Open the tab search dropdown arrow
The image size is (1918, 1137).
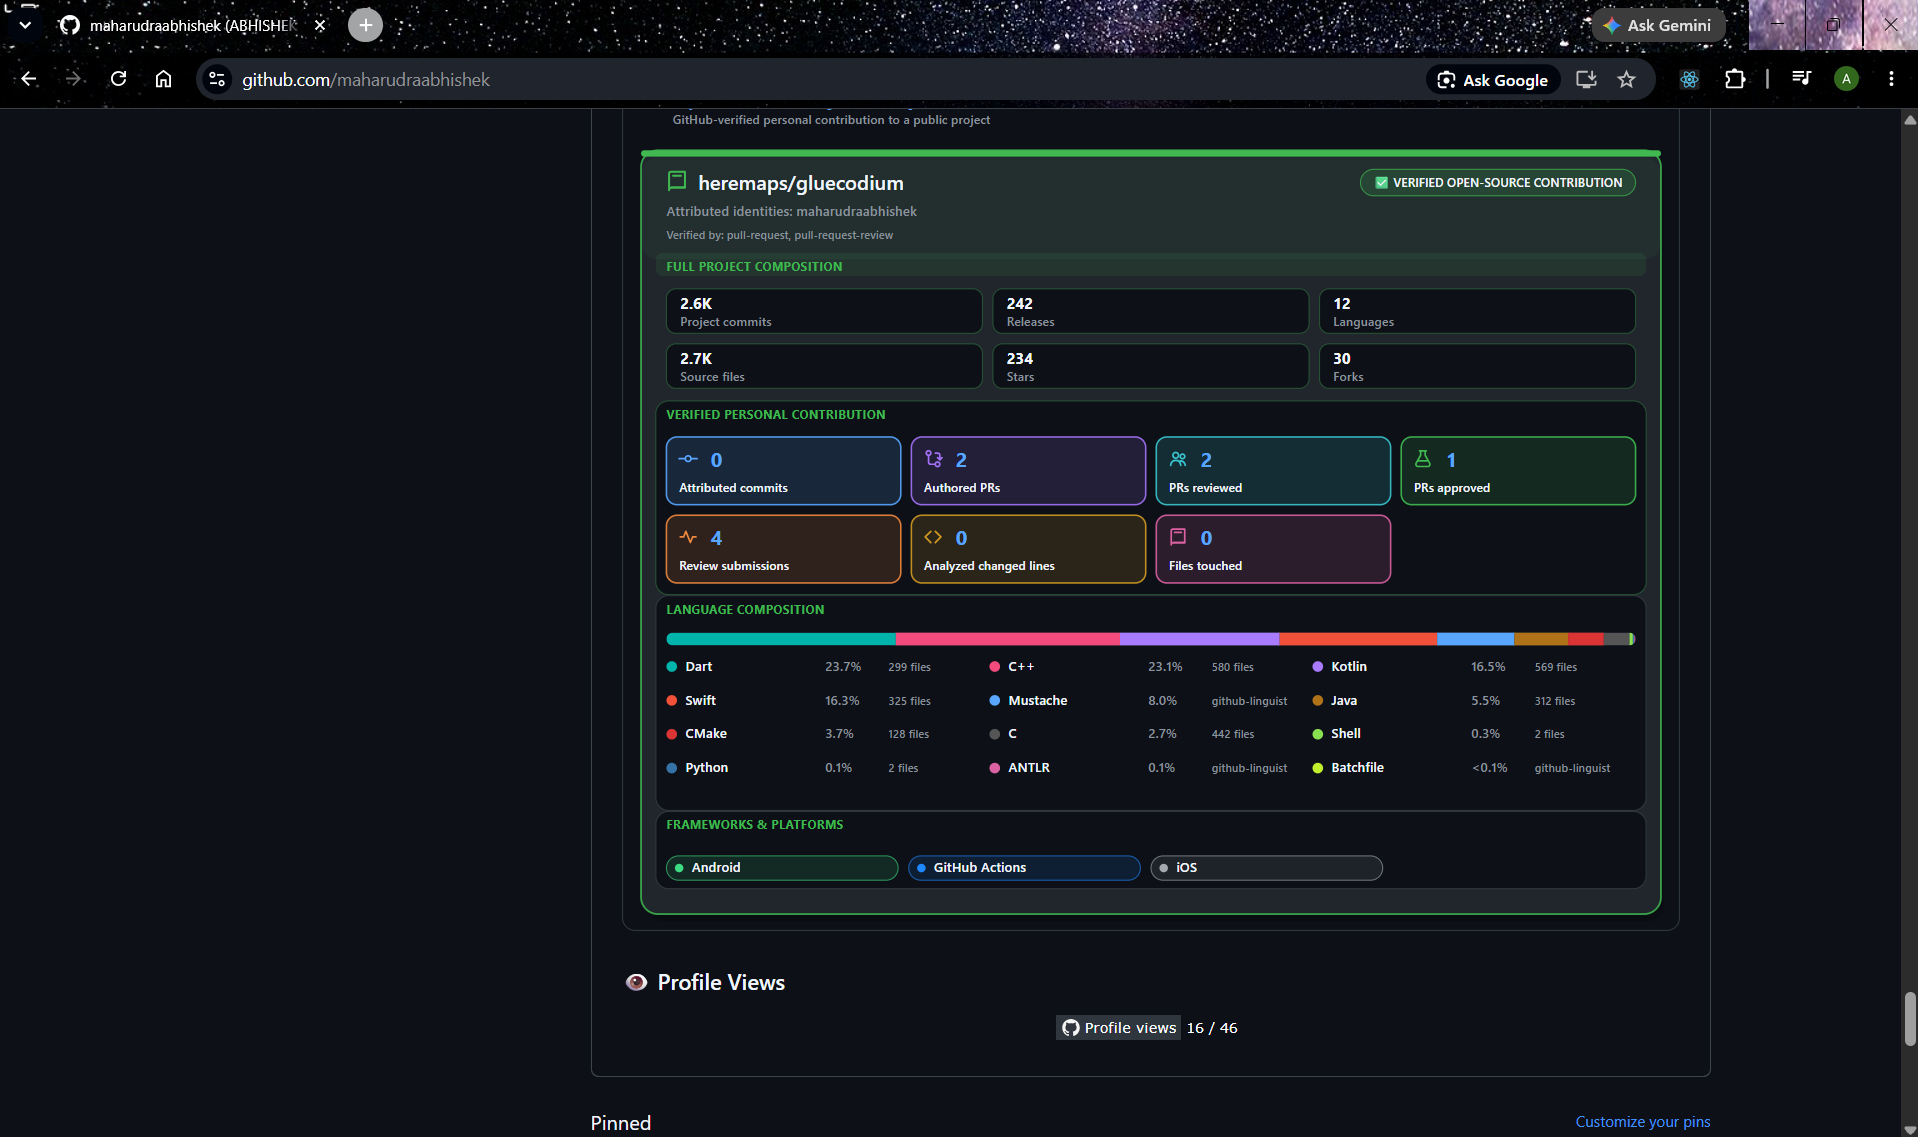(x=25, y=25)
